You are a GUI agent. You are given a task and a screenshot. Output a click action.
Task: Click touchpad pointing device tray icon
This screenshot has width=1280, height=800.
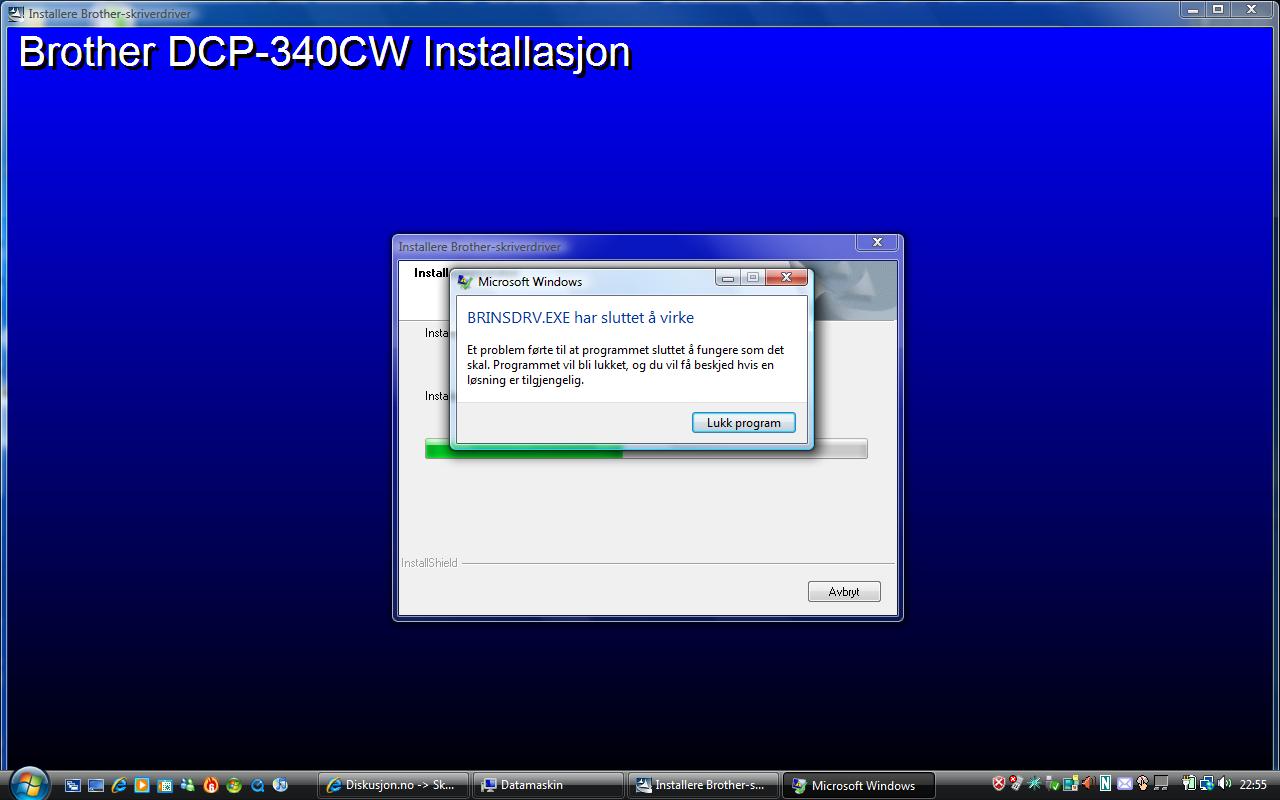coord(1142,783)
